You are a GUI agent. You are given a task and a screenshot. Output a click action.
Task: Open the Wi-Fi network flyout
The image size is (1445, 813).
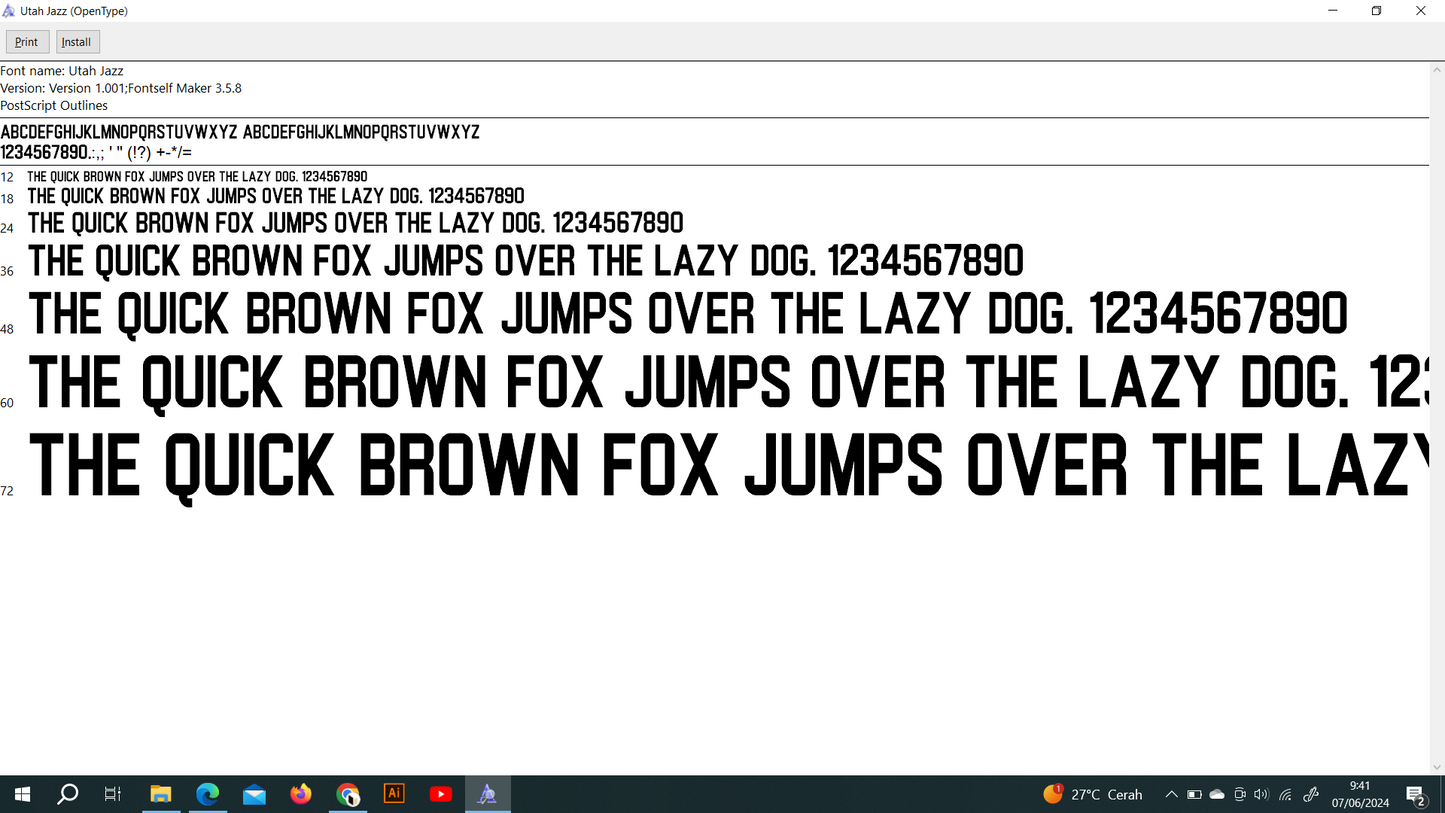point(1286,794)
